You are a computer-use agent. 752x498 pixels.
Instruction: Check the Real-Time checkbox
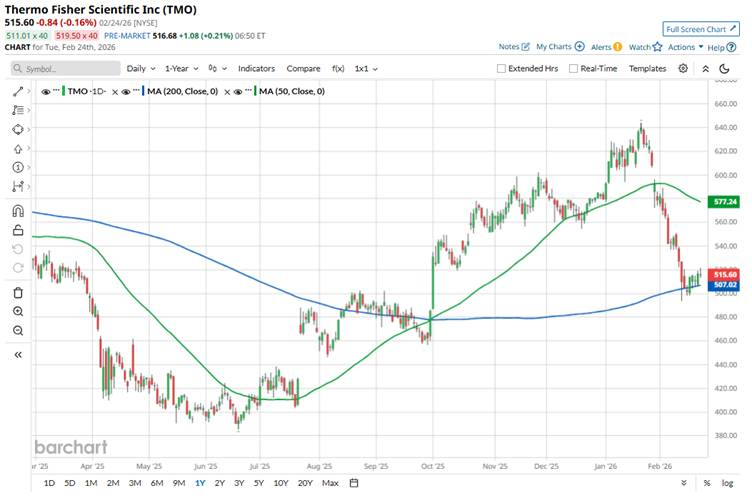[573, 69]
